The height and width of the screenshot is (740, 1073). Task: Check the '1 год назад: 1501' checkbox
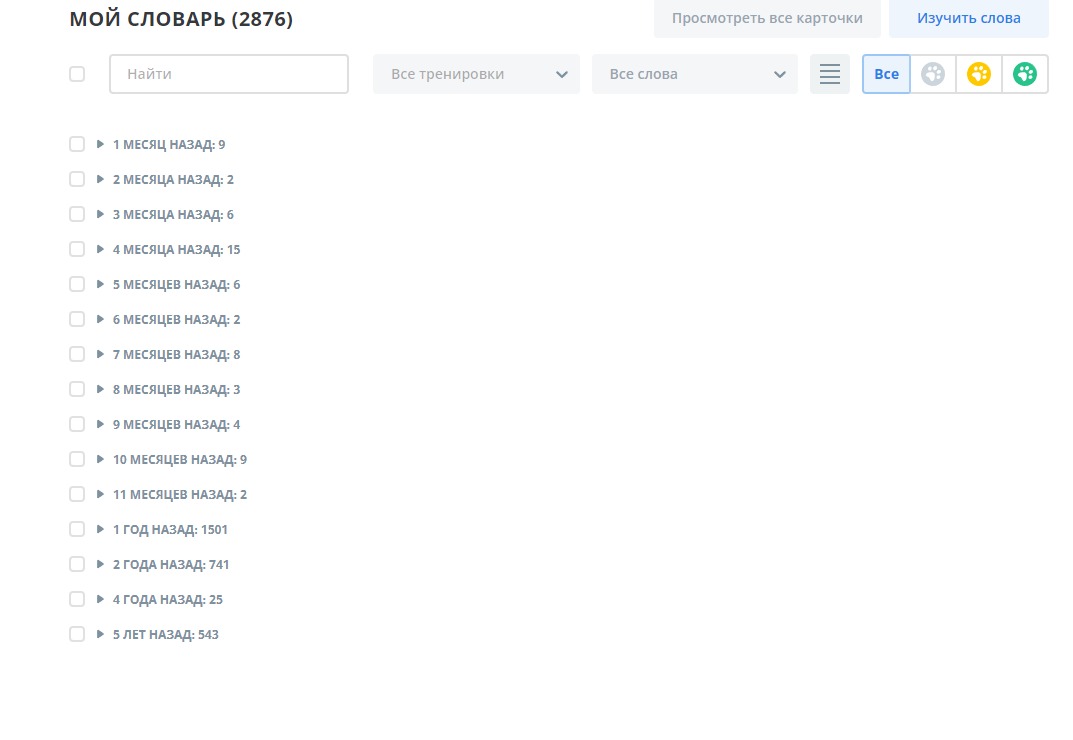[x=77, y=529]
